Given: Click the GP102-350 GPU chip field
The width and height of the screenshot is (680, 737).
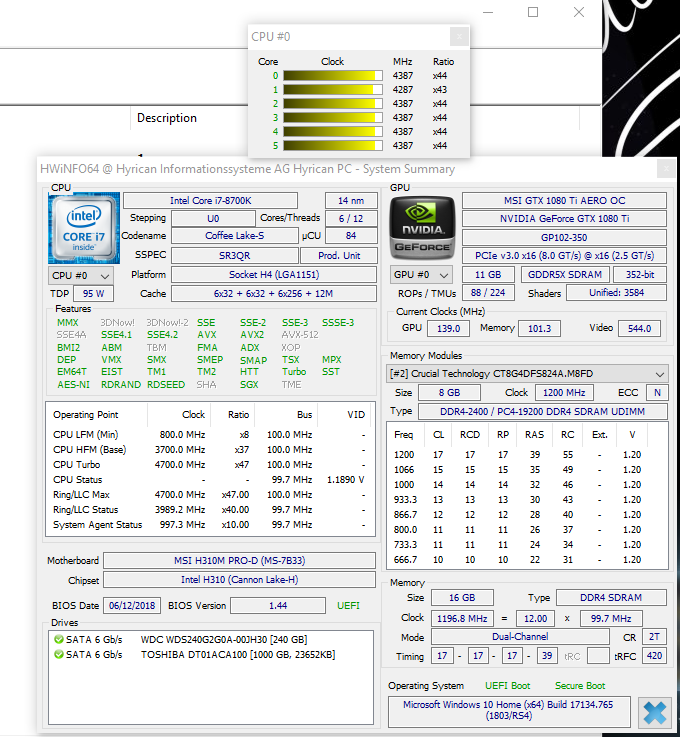Looking at the screenshot, I should click(x=564, y=237).
